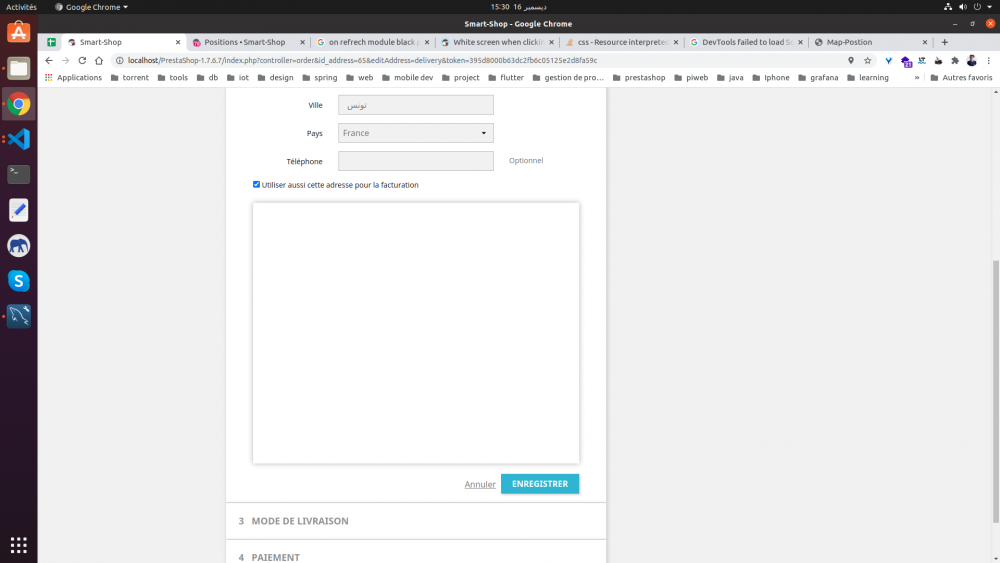Click the Annuler link
The image size is (1000, 563).
pyautogui.click(x=480, y=485)
